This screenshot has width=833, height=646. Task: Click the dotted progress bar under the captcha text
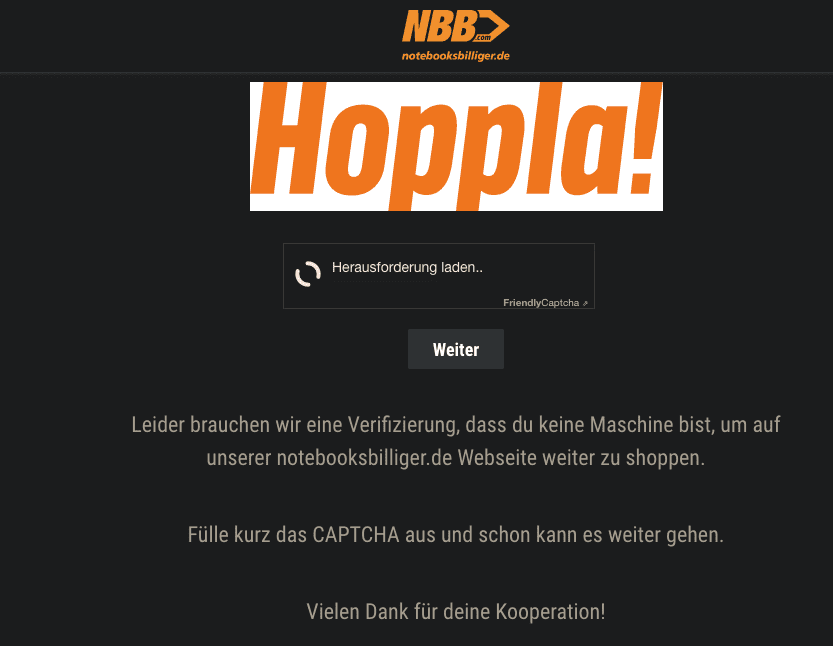(x=385, y=281)
